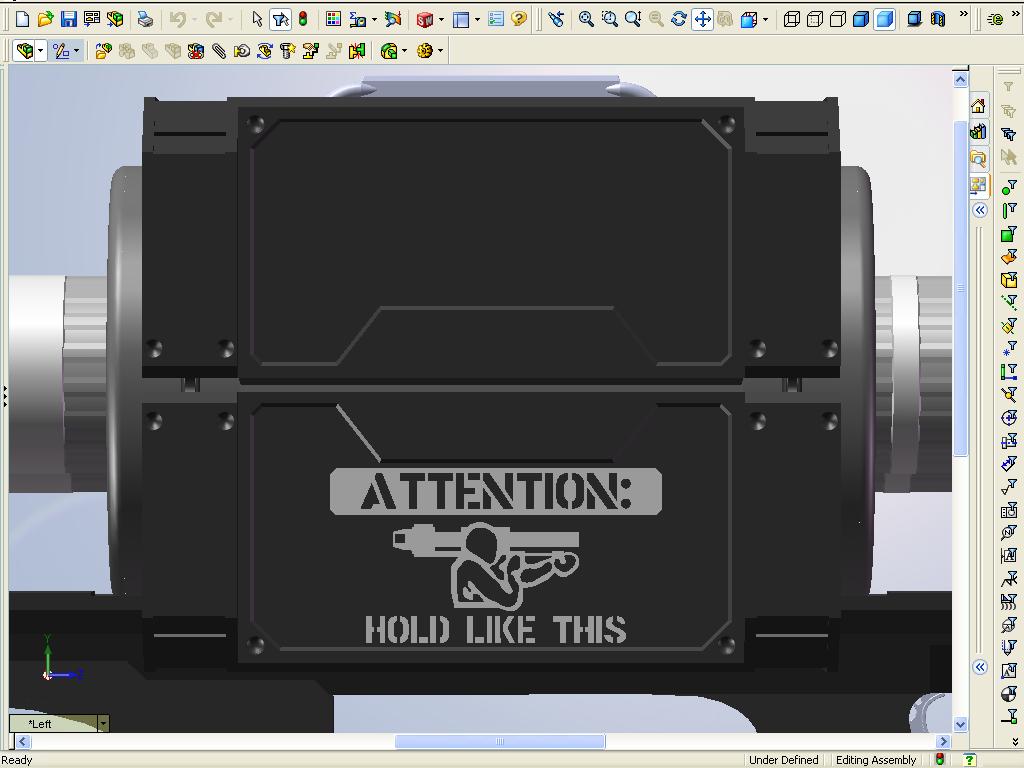Toggle shadows in shaded mode
Viewport: 1024px width, 768px height.
(x=914, y=19)
